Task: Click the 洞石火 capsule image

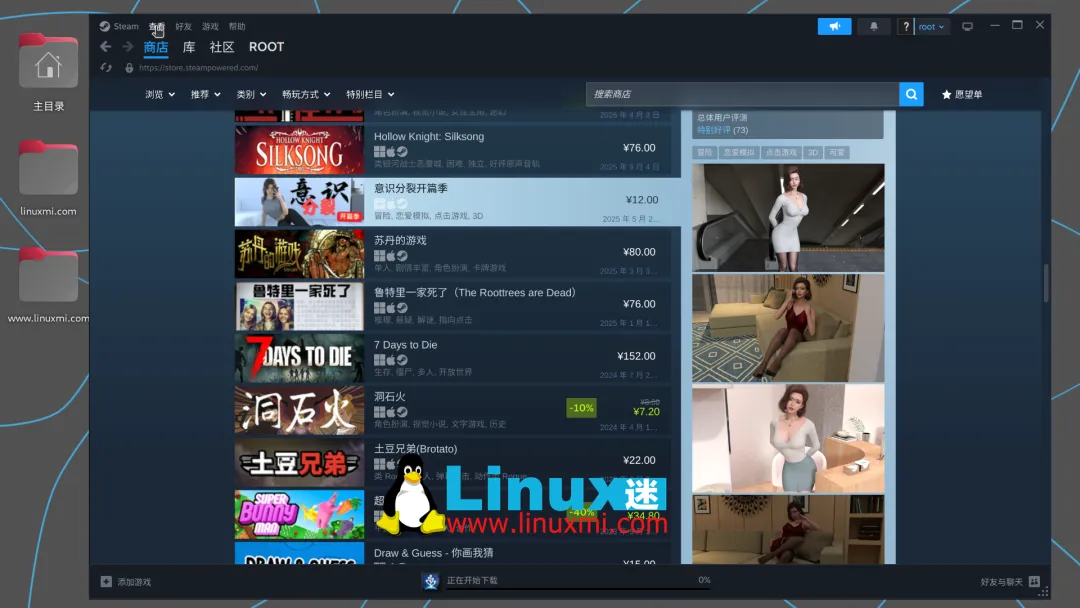Action: pos(299,410)
